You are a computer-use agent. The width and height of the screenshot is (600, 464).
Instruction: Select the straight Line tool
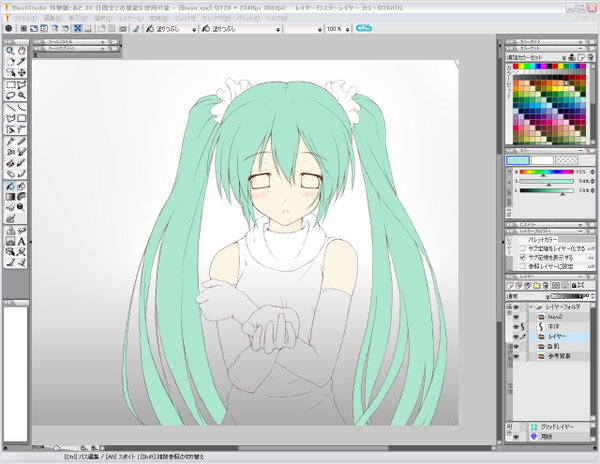(x=10, y=107)
